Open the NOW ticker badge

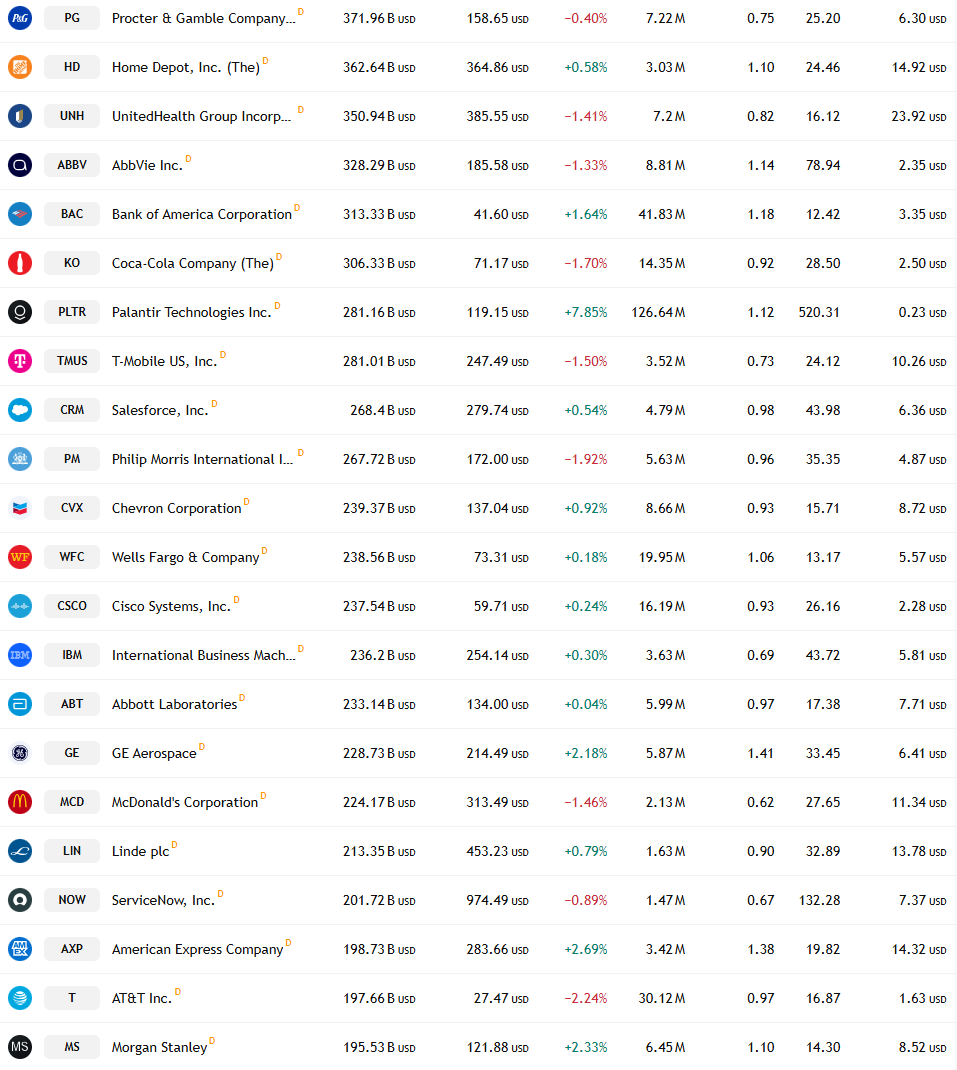(72, 900)
